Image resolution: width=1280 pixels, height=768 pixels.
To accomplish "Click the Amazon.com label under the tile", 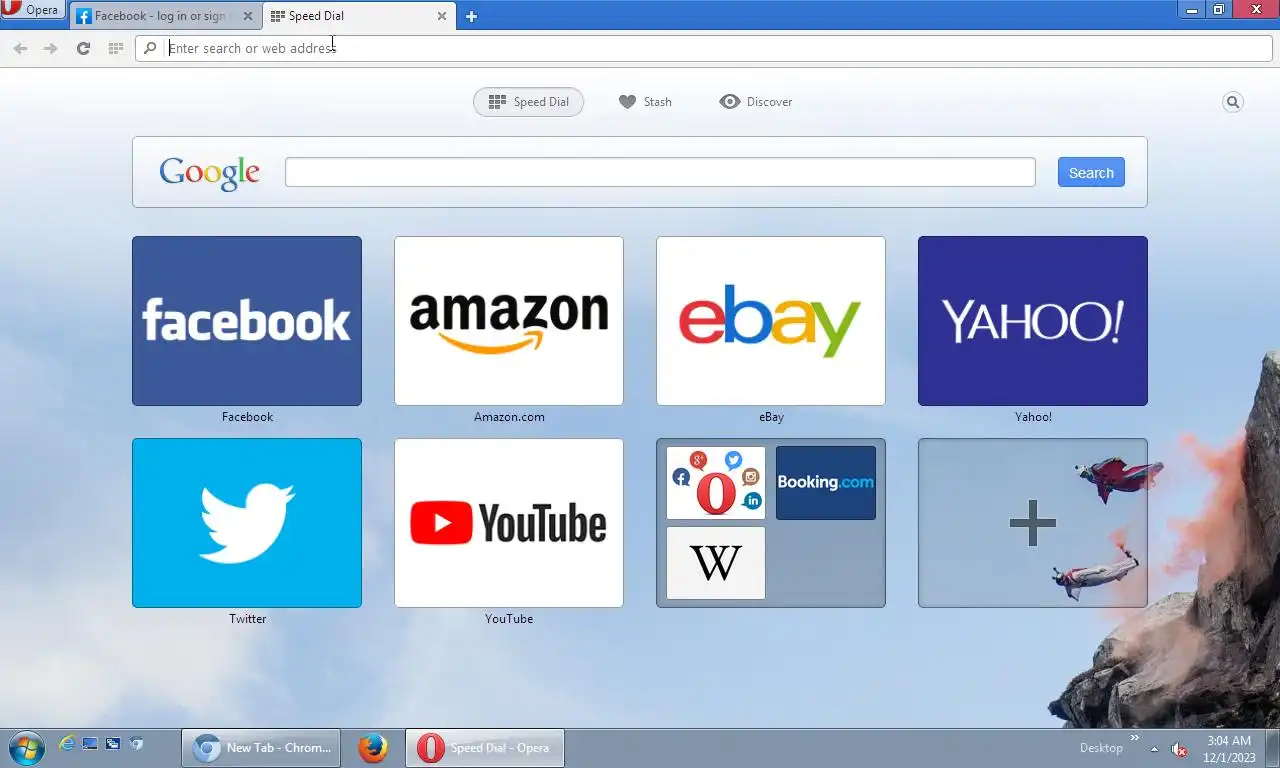I will coord(509,417).
